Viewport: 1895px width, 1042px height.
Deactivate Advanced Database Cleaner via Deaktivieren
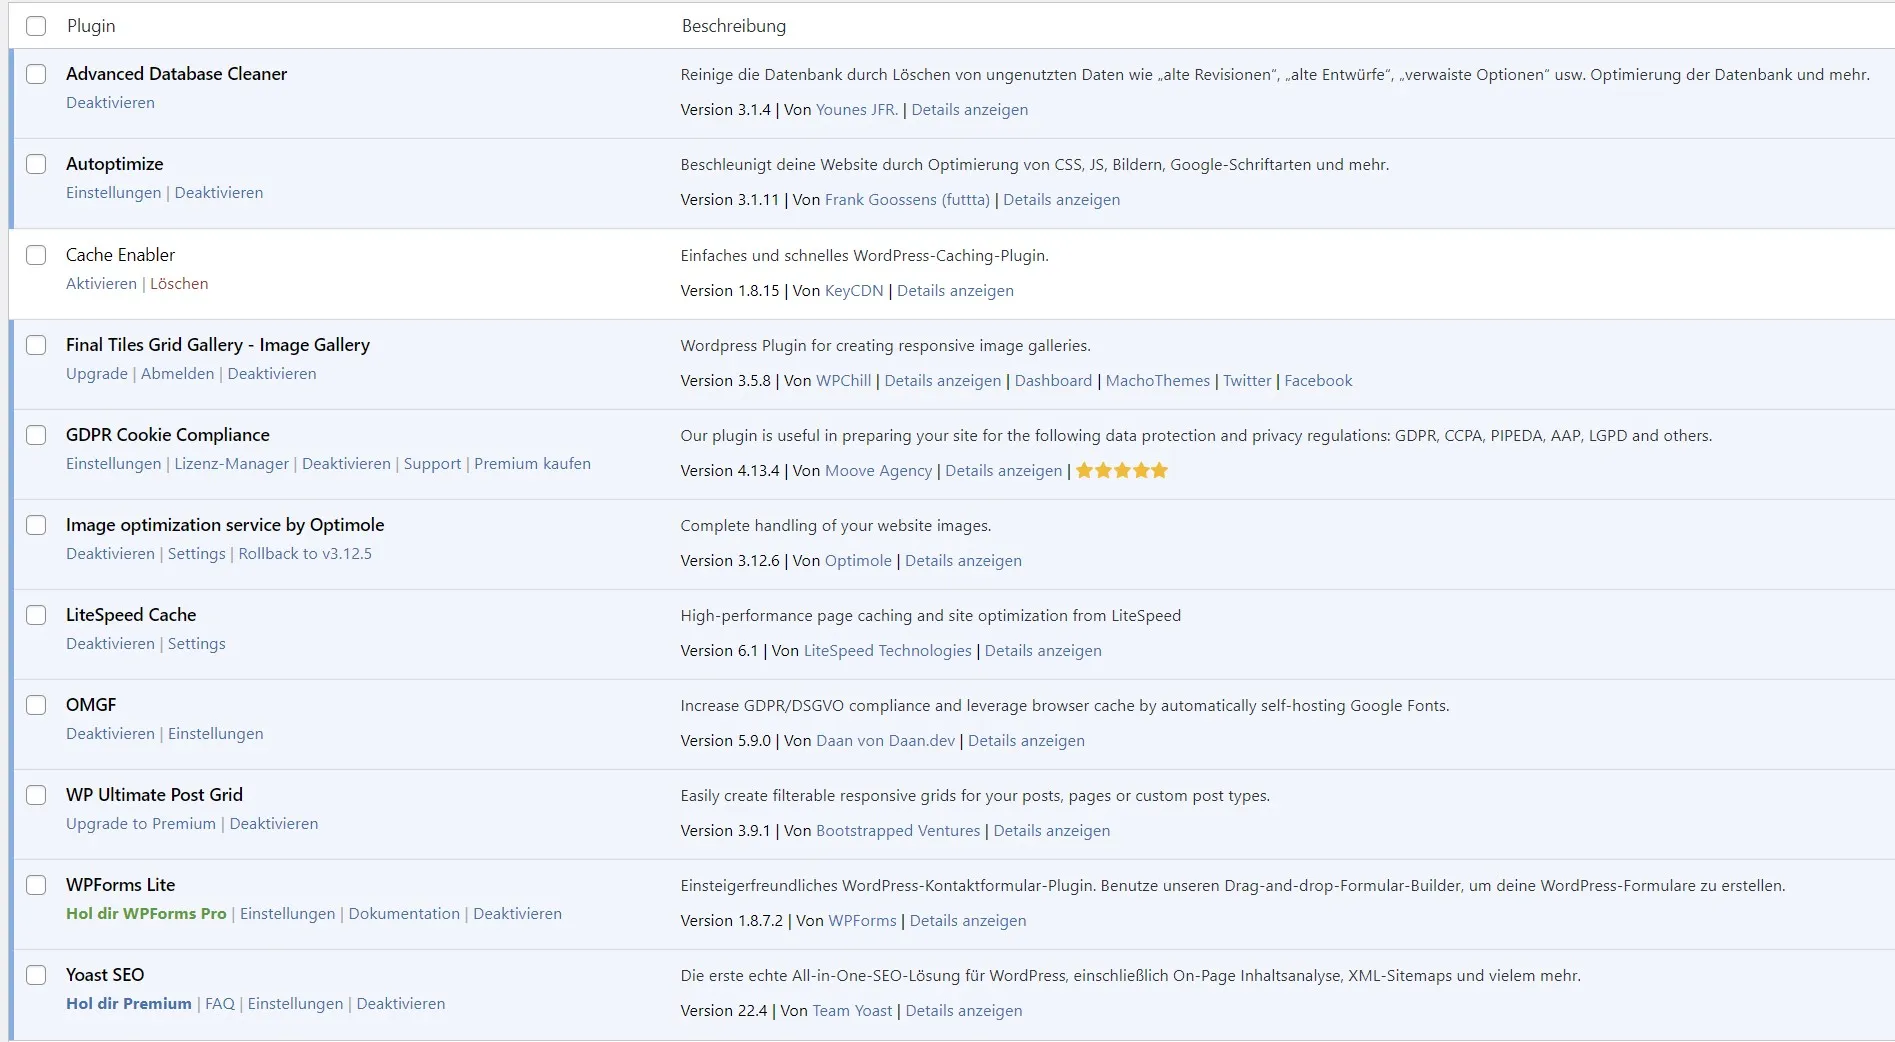[110, 103]
